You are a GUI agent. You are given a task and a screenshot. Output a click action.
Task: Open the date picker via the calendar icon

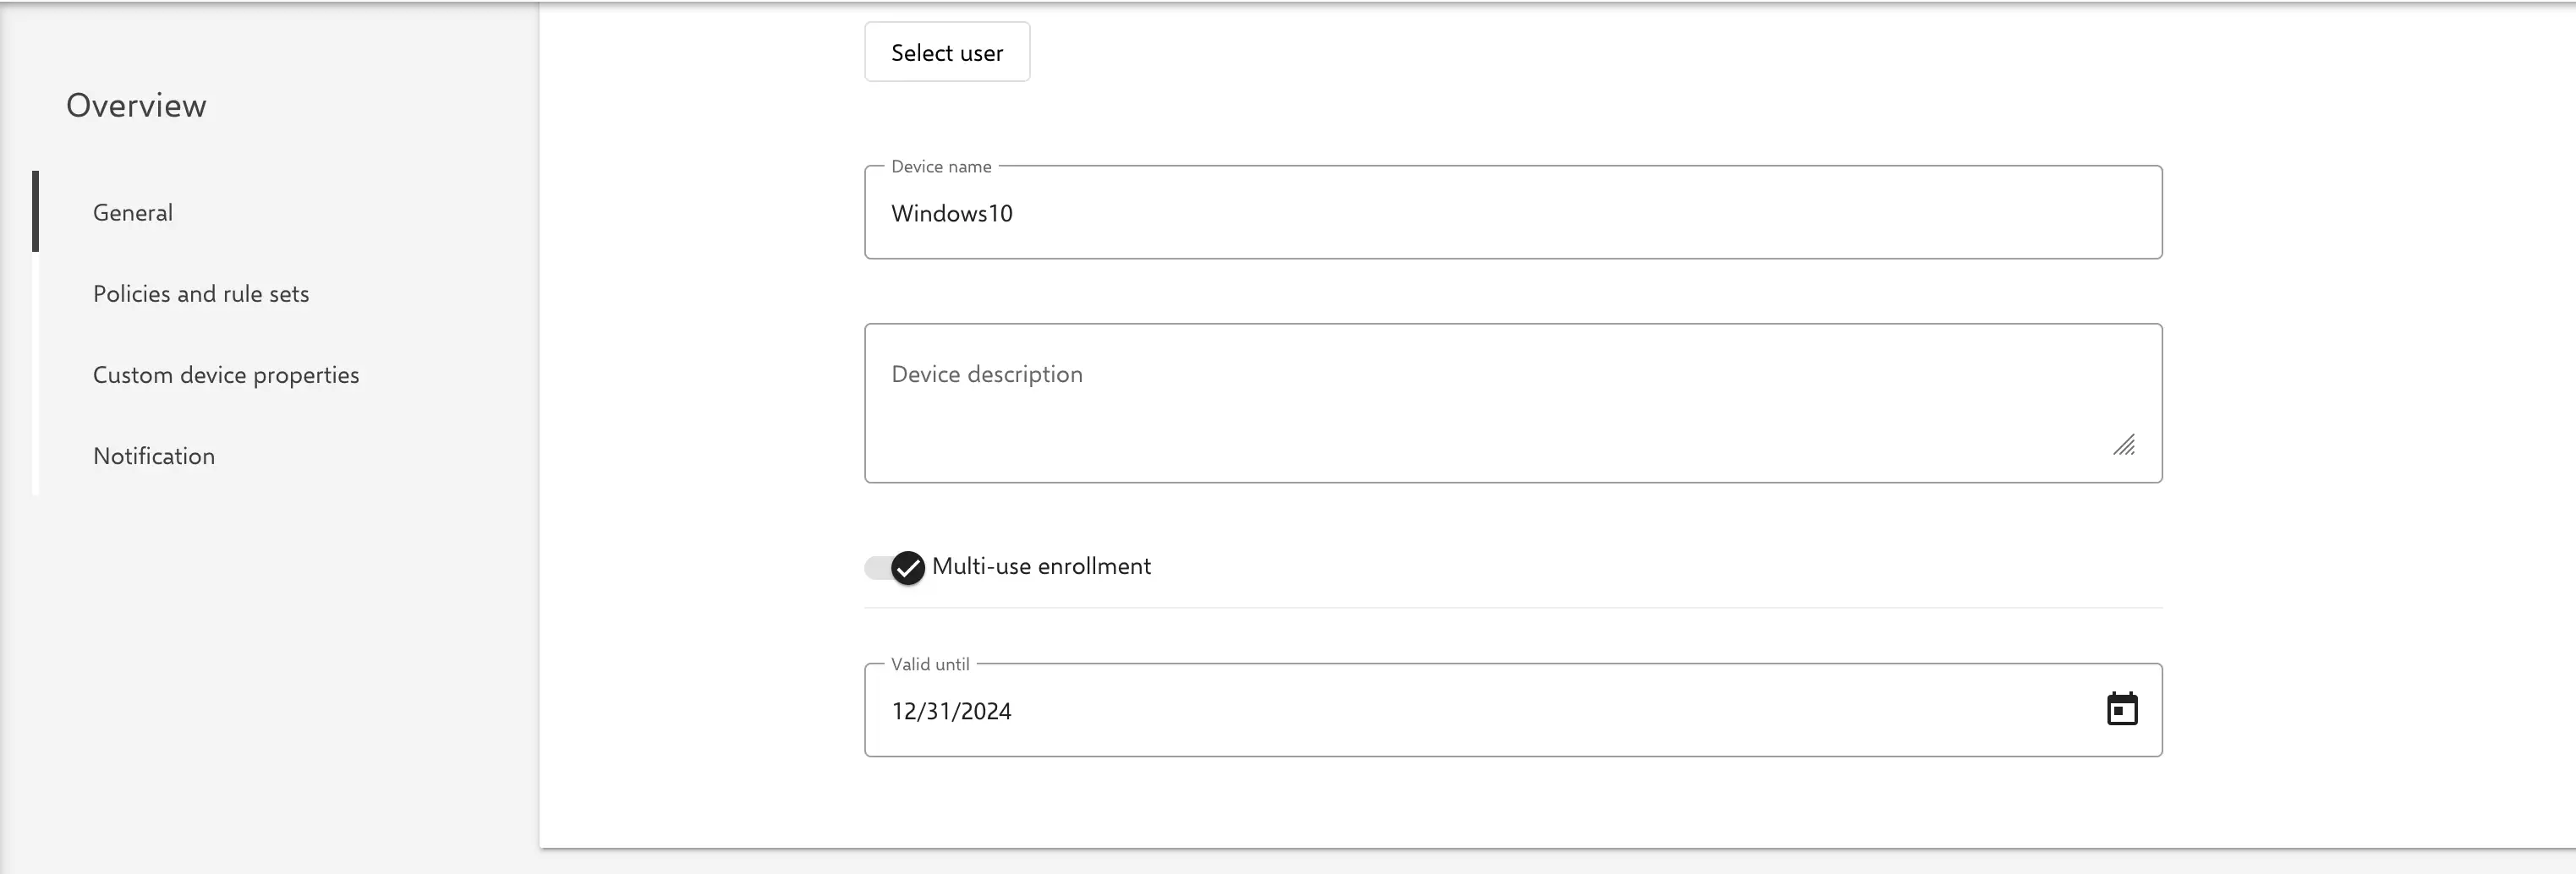click(x=2122, y=709)
